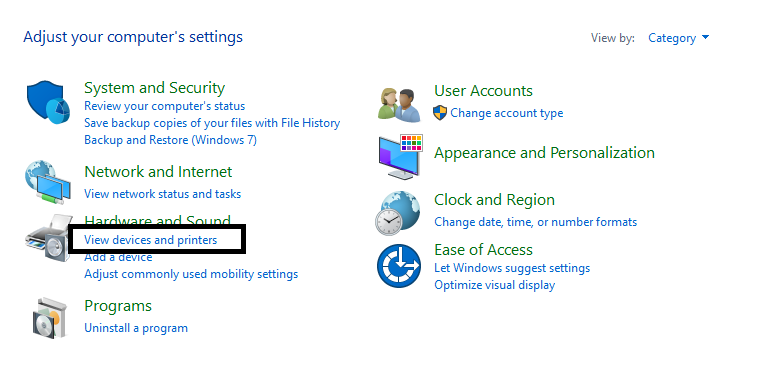Choose Optimize visual display link

(x=494, y=285)
